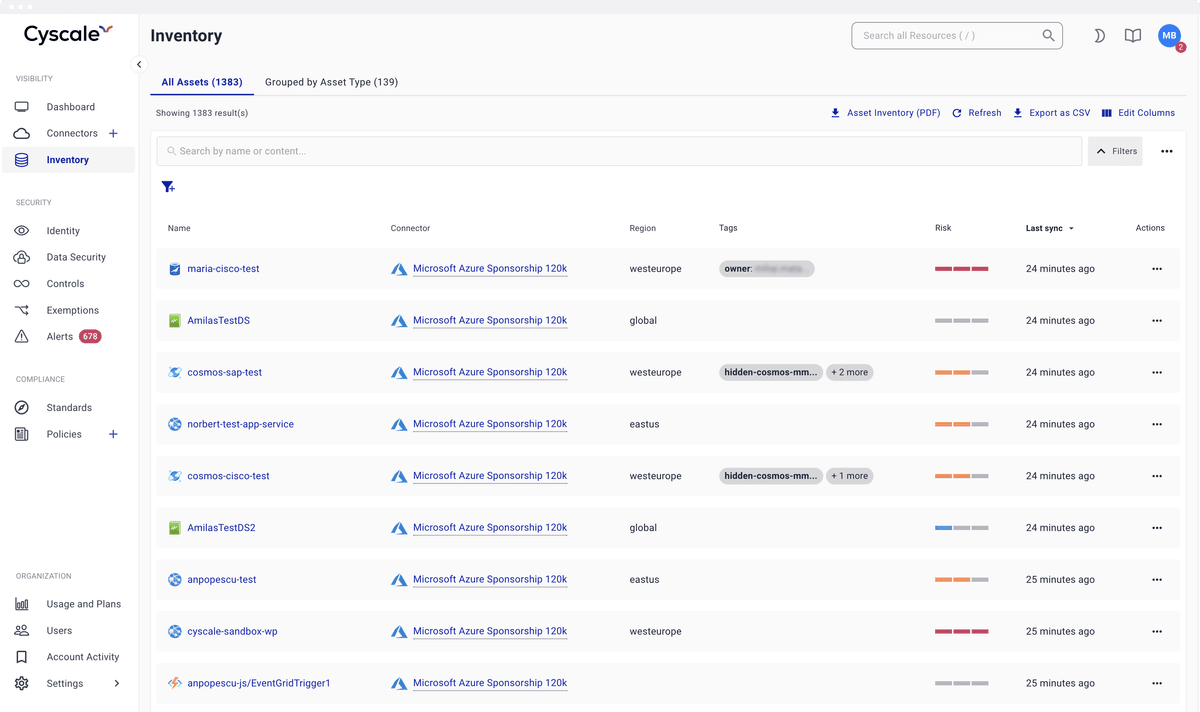Open the MB user avatar with notifications
The image size is (1200, 712).
pyautogui.click(x=1168, y=35)
